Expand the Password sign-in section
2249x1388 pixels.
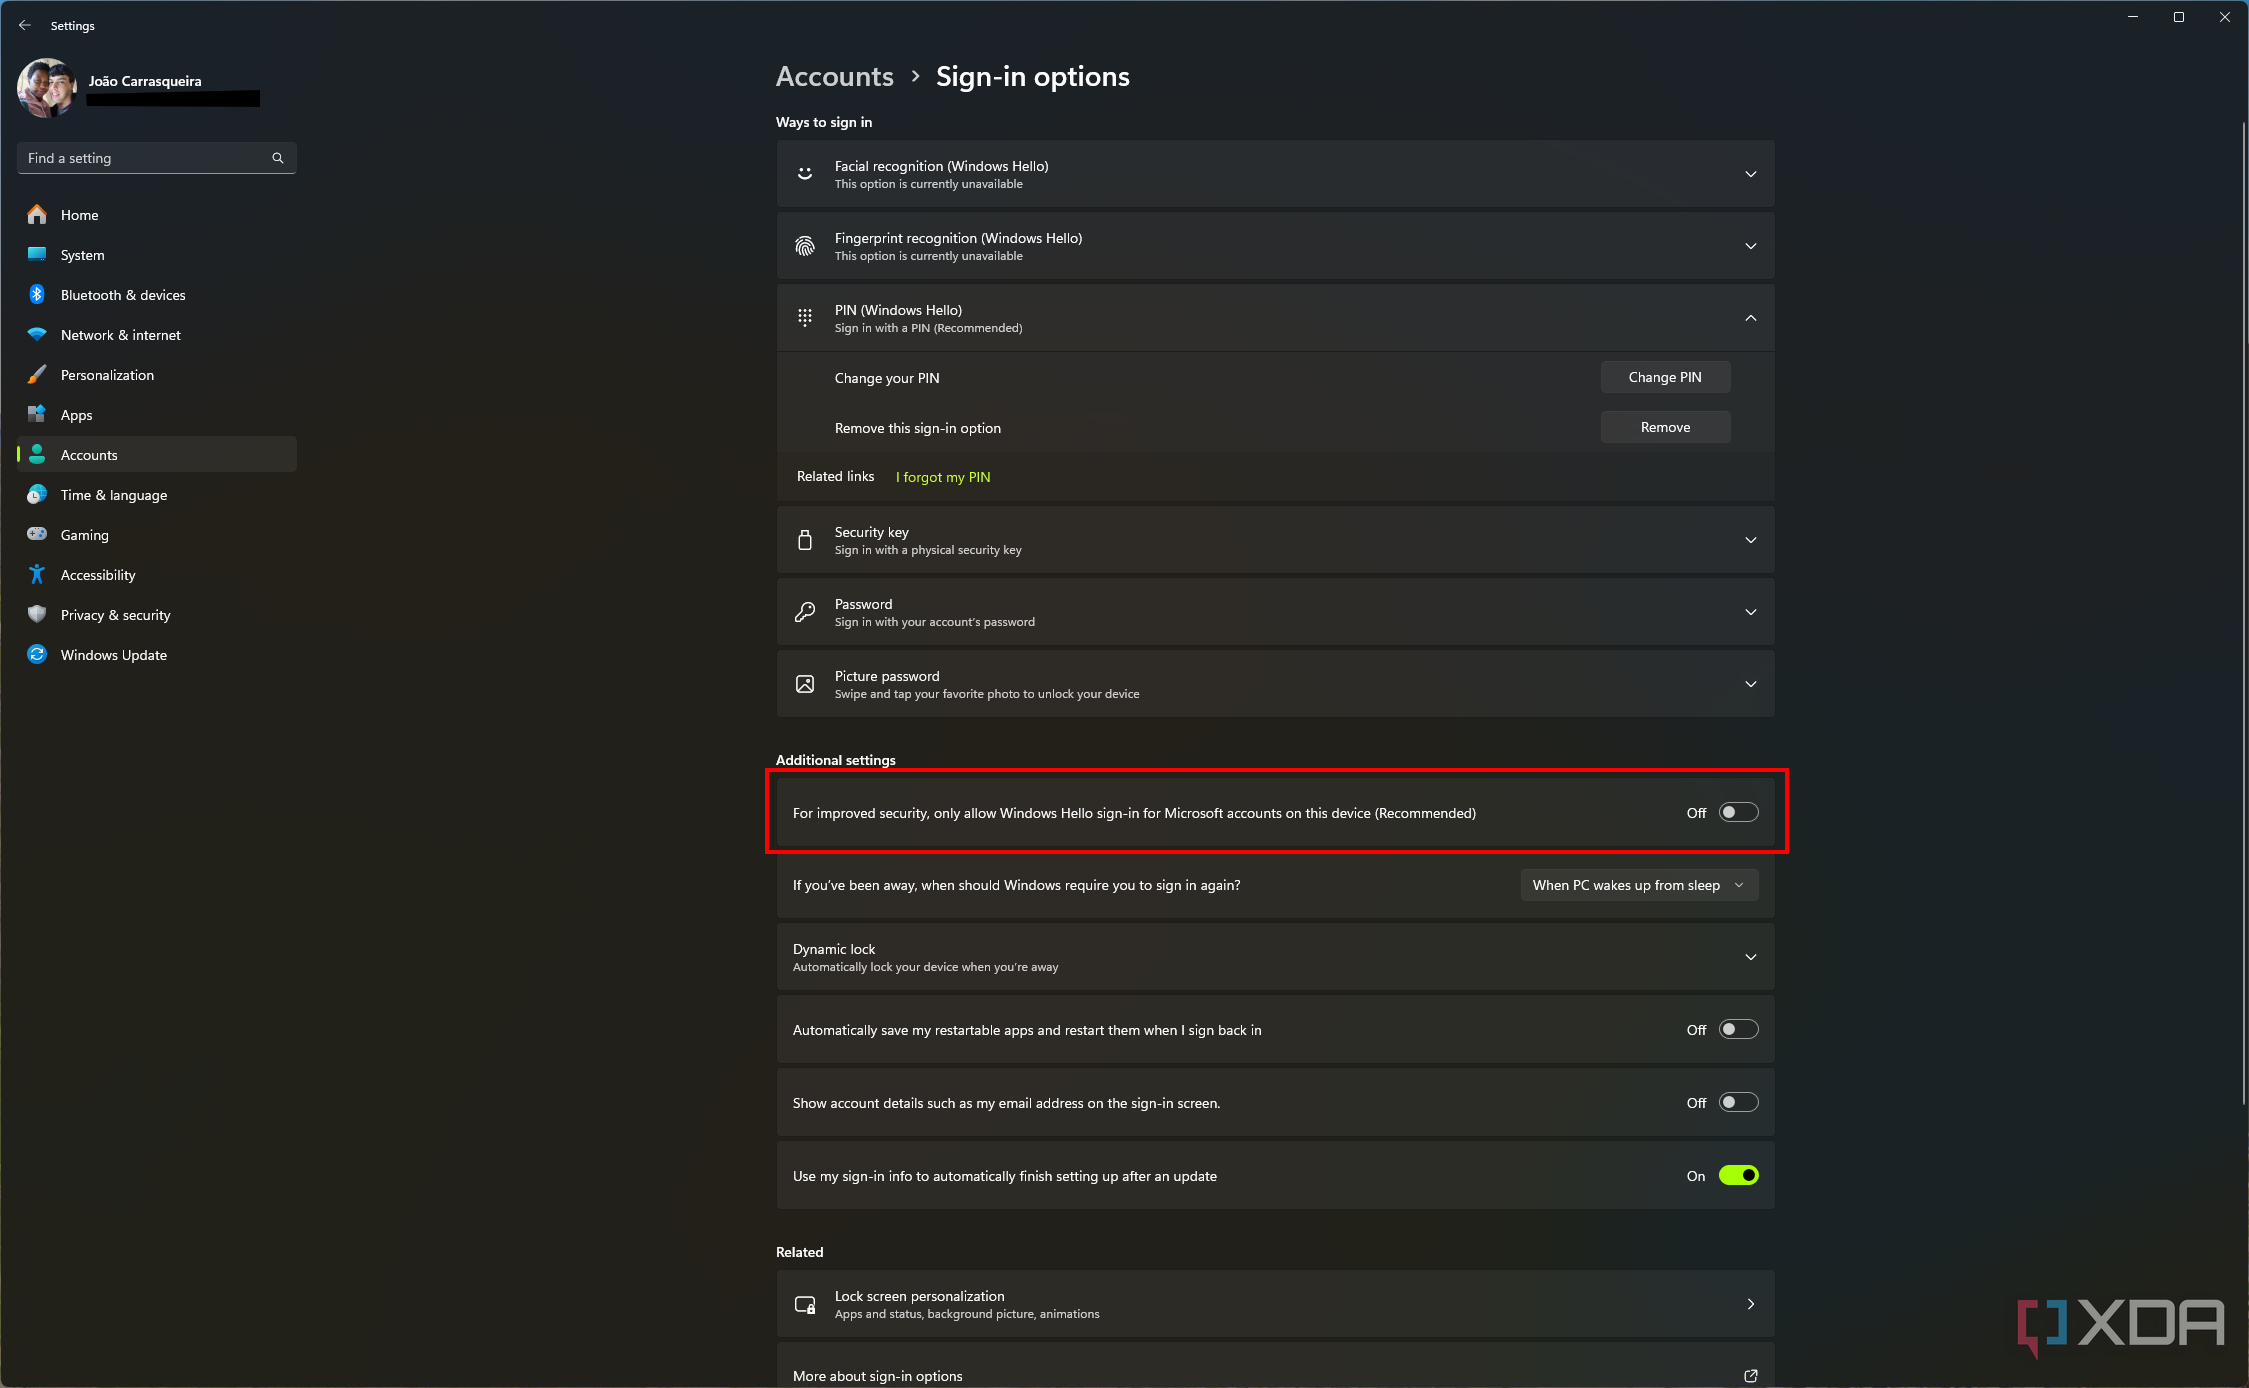tap(1275, 612)
